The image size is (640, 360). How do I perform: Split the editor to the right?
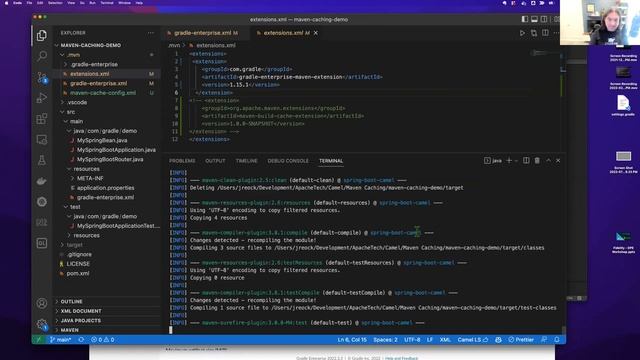click(545, 33)
